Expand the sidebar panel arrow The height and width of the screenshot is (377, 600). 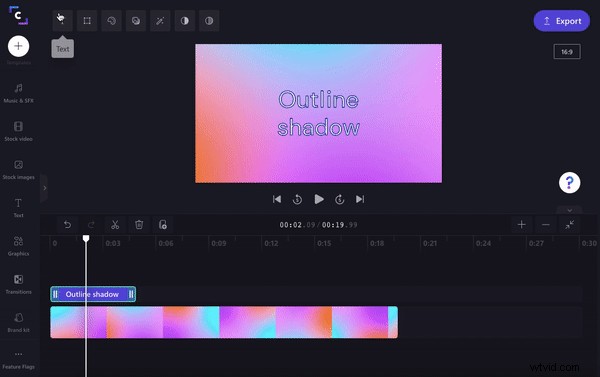[44, 188]
